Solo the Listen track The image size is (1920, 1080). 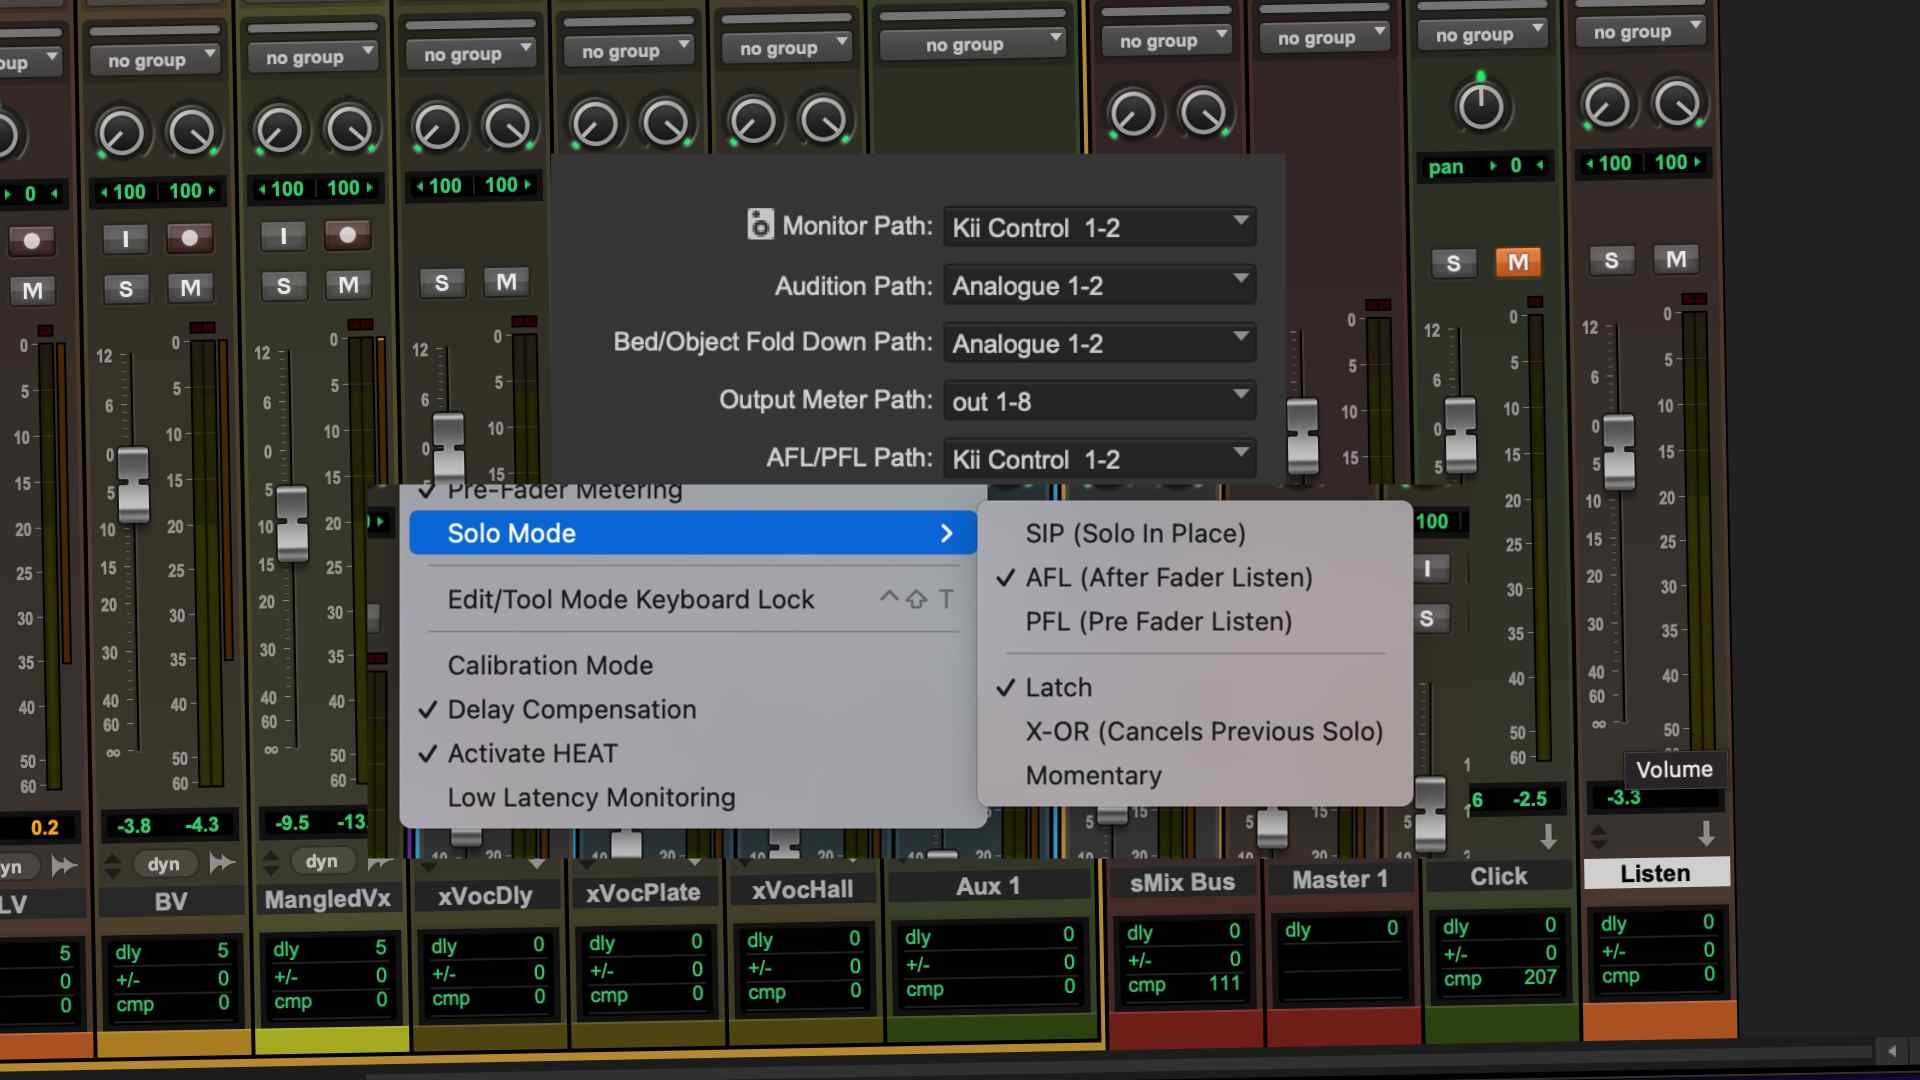point(1612,261)
